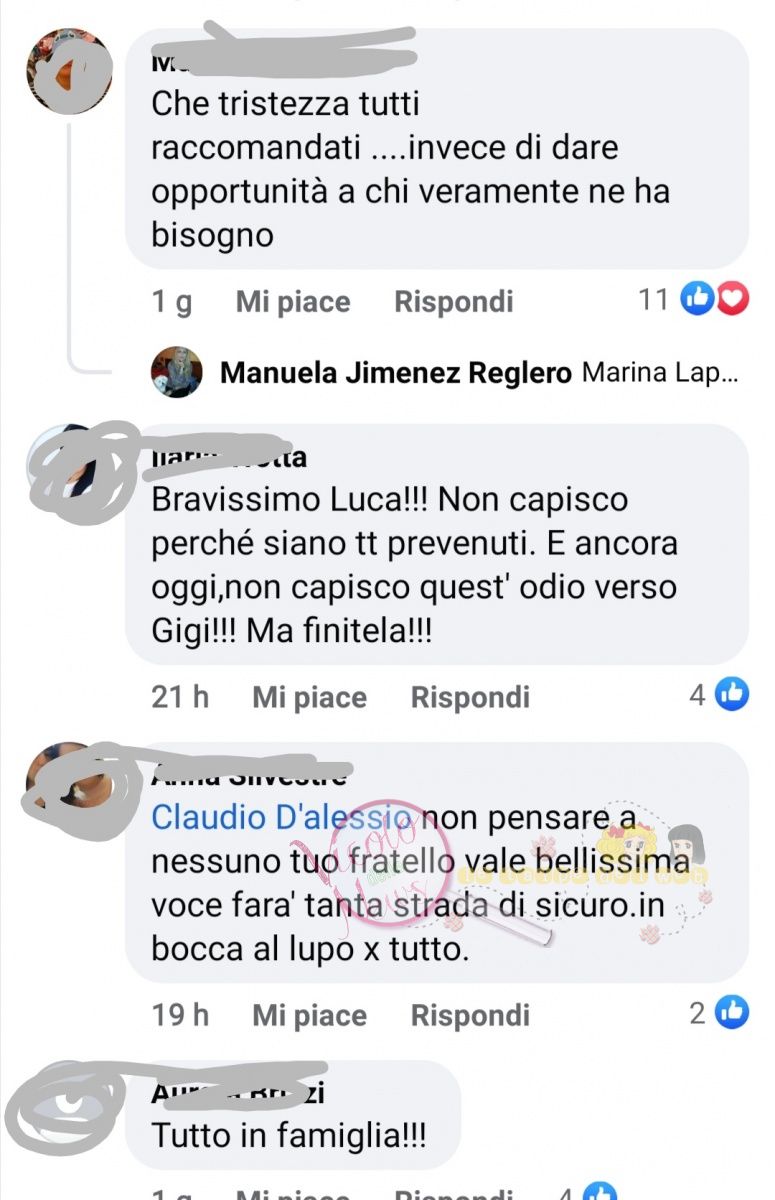The height and width of the screenshot is (1200, 775).
Task: Click the red heart reaction icon
Action: [732, 299]
